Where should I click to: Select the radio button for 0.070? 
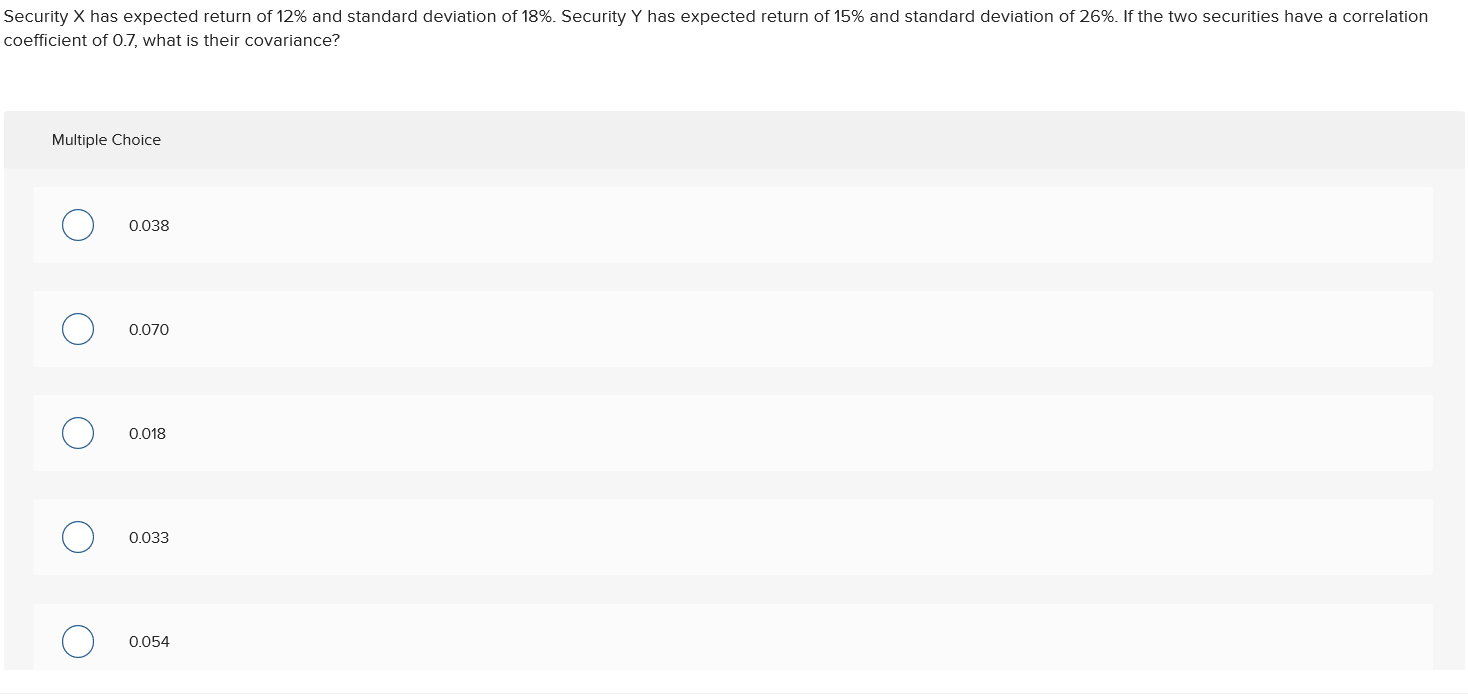point(78,328)
